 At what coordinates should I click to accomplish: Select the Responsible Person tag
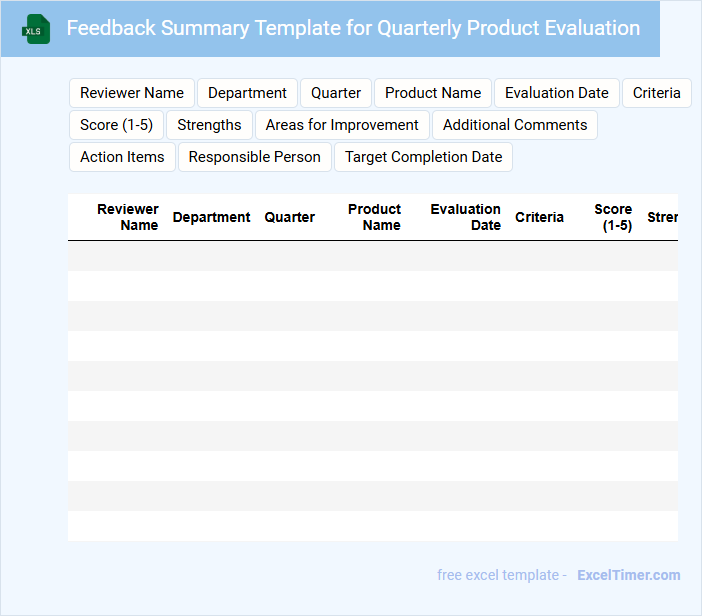pyautogui.click(x=254, y=157)
